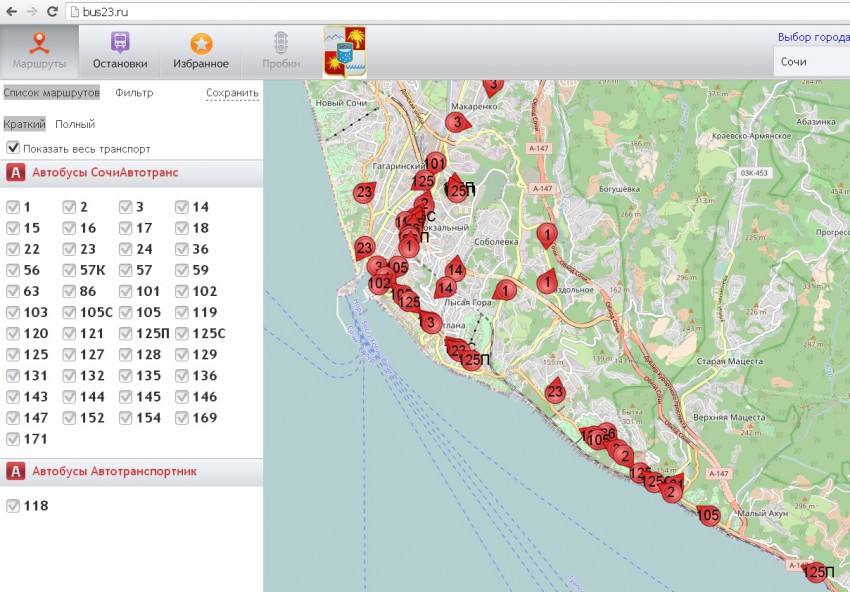Image resolution: width=850 pixels, height=592 pixels.
Task: Click bus marker 105 near Малый Ахун
Action: [707, 515]
